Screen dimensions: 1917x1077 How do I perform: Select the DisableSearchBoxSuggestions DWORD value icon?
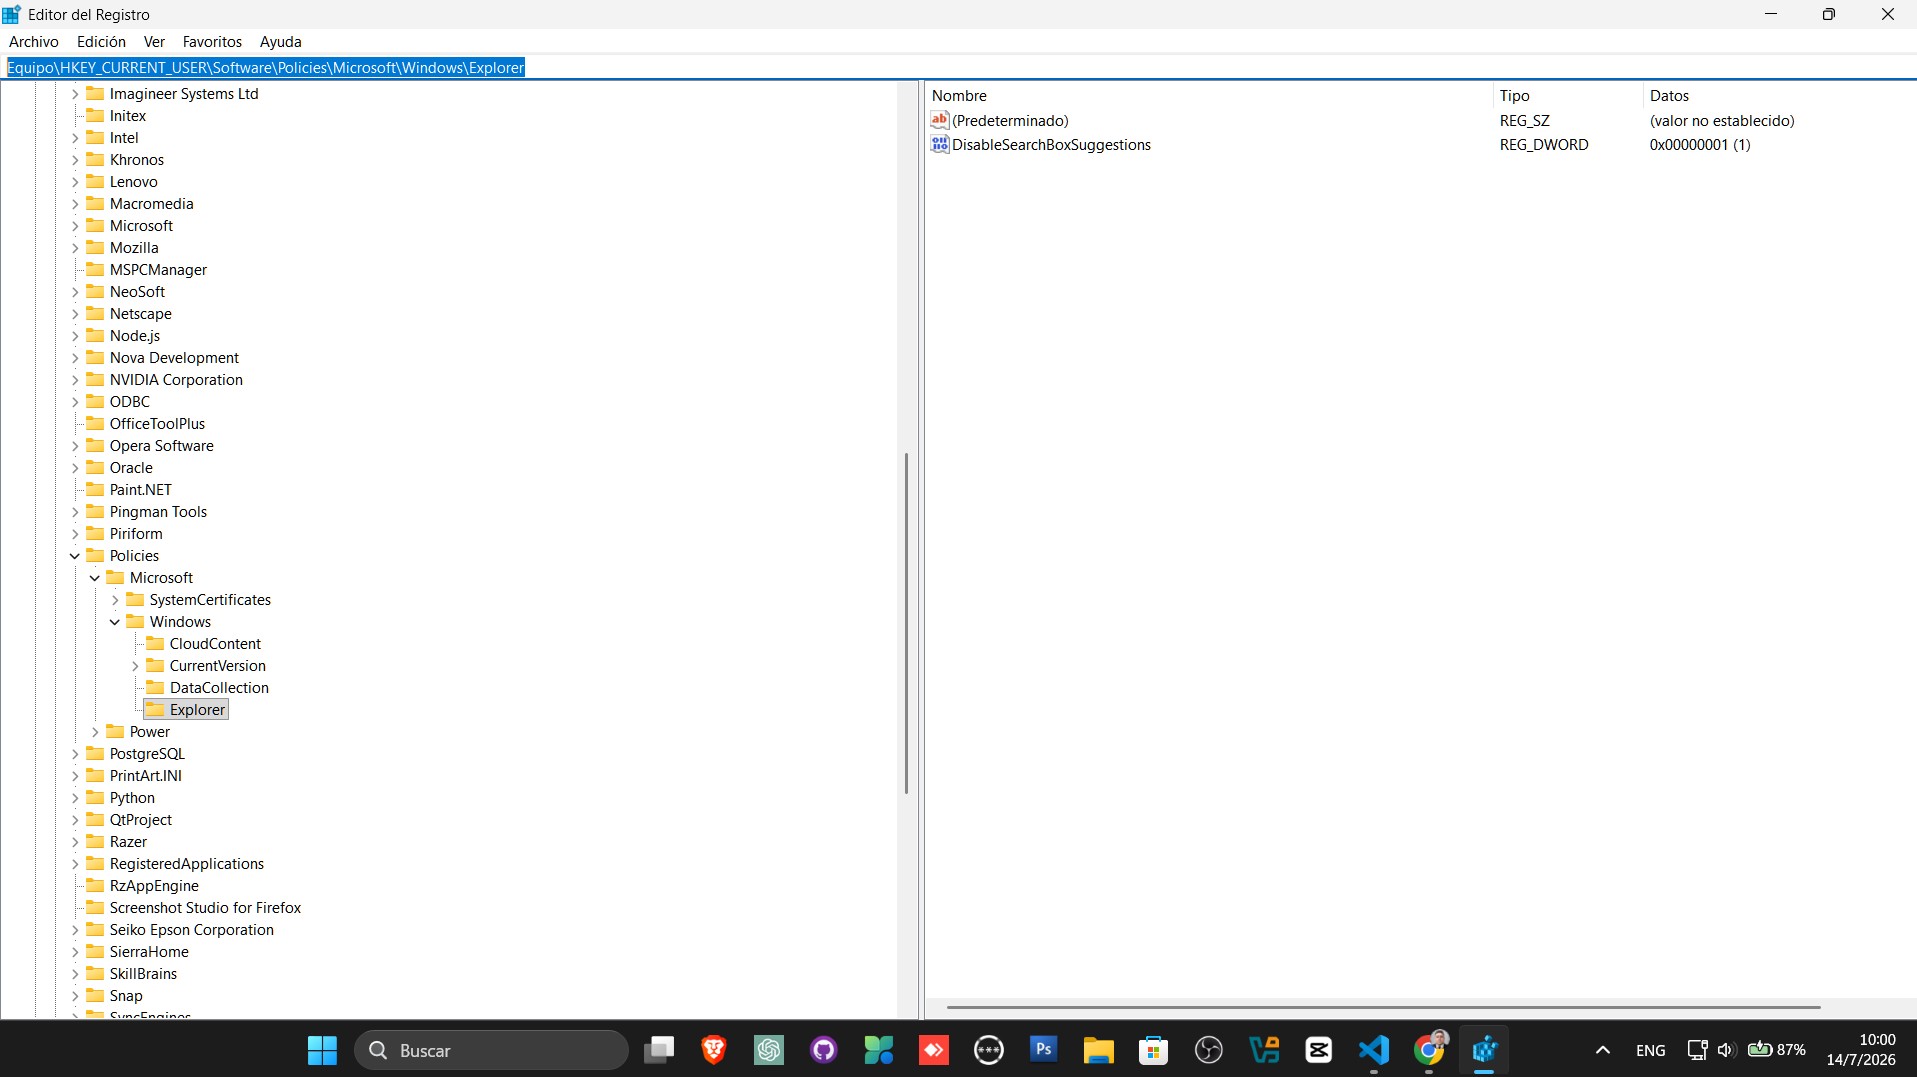(939, 145)
